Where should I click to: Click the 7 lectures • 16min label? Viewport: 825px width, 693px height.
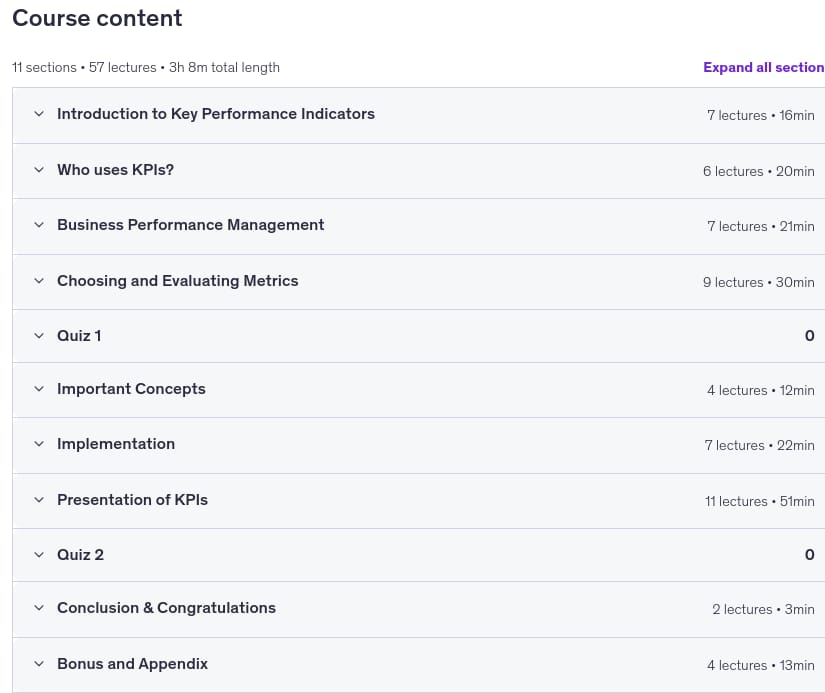761,115
